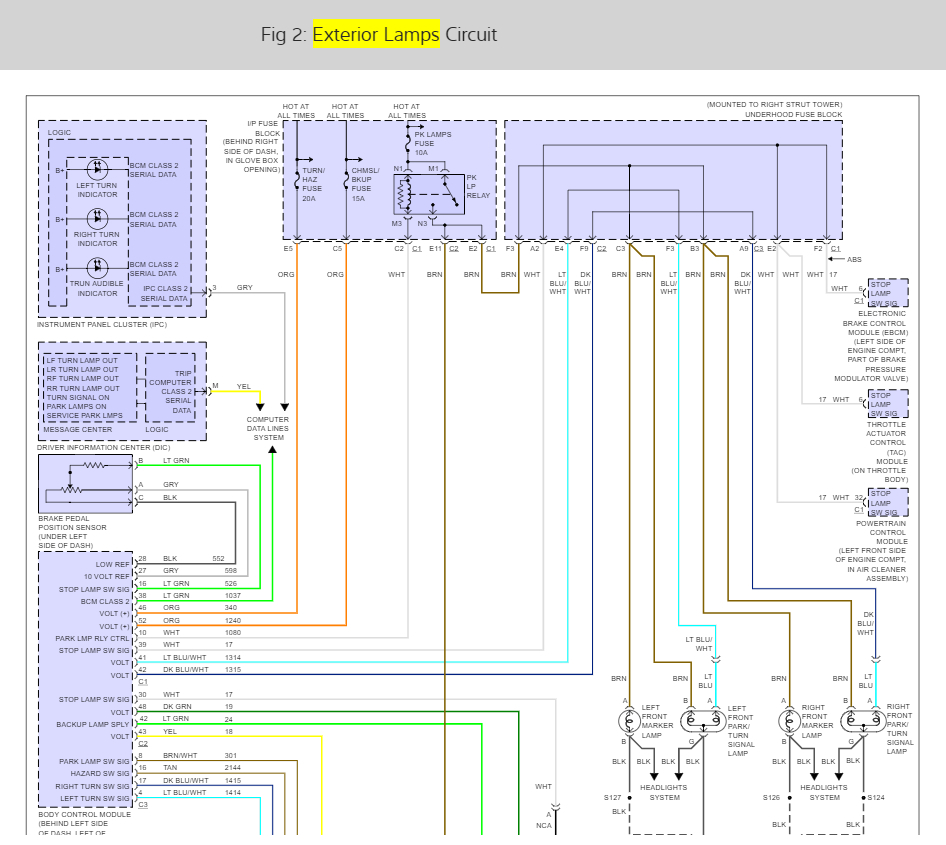The height and width of the screenshot is (845, 946).
Task: Click the highlighted 'Exterior Lamps' title text
Action: [x=376, y=34]
